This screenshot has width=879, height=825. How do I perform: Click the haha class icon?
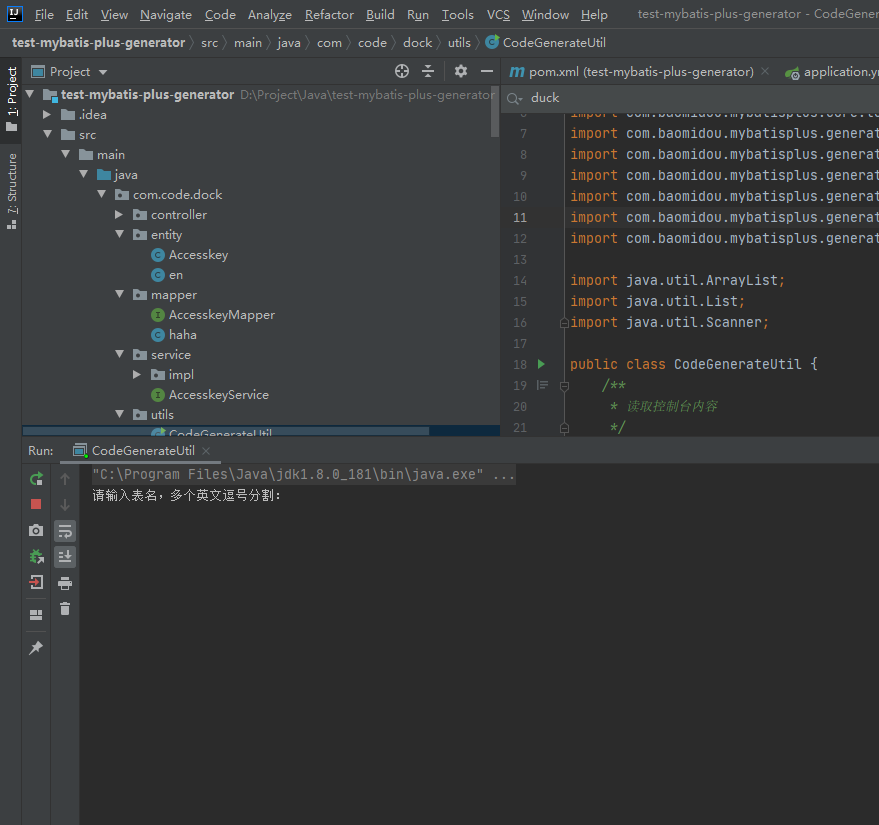pos(158,335)
